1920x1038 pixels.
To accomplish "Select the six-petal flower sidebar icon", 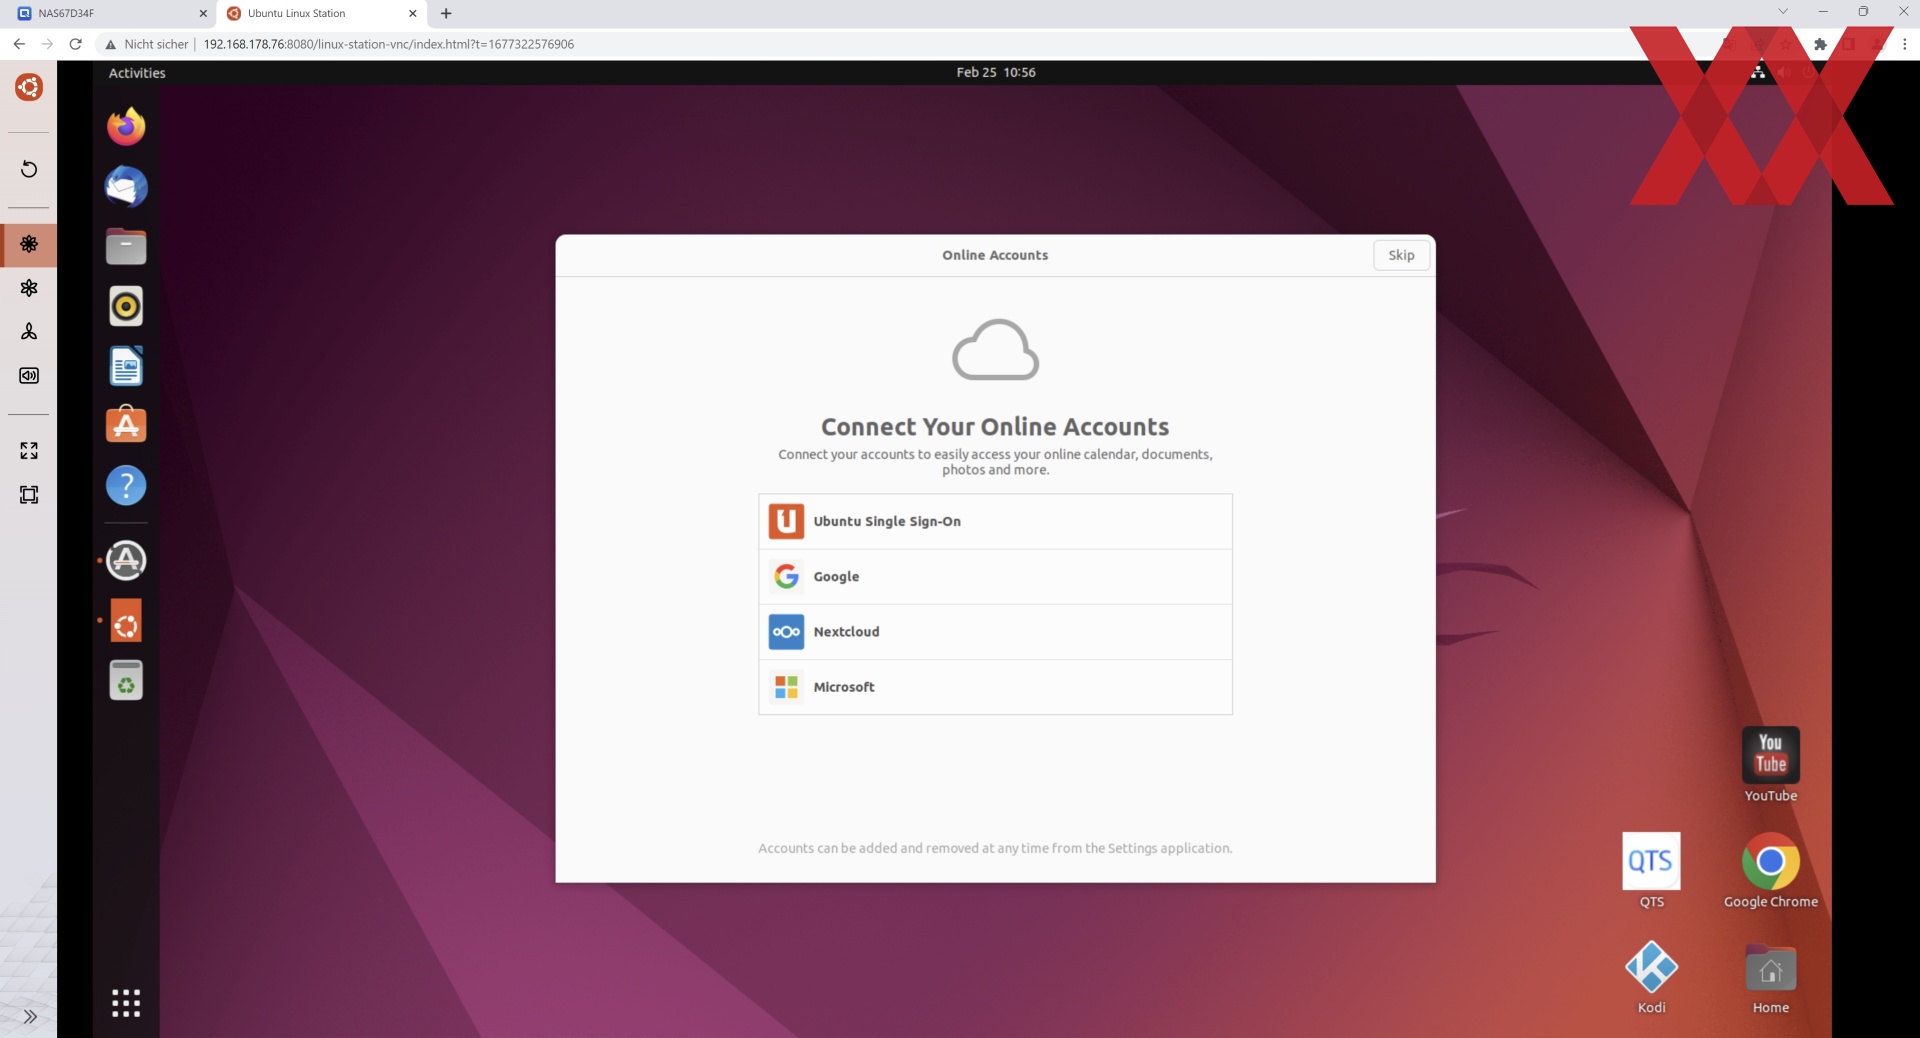I will 29,288.
